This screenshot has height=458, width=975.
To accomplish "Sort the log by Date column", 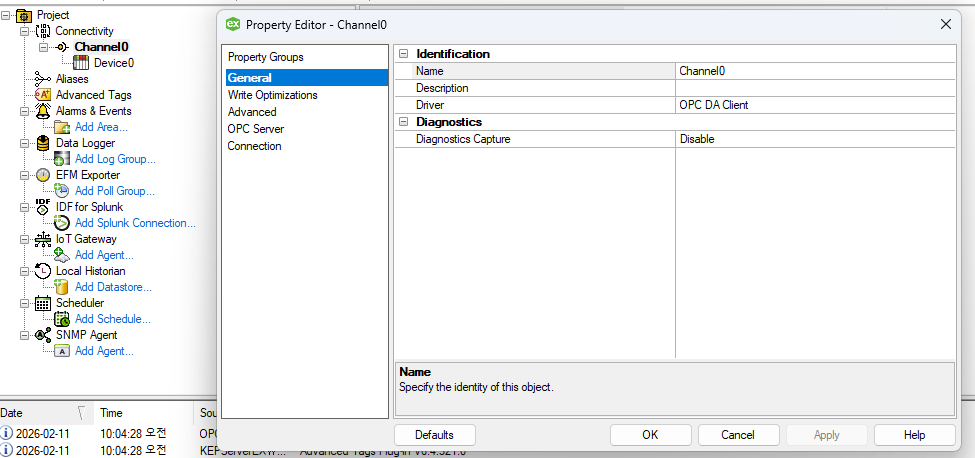I will click(47, 413).
